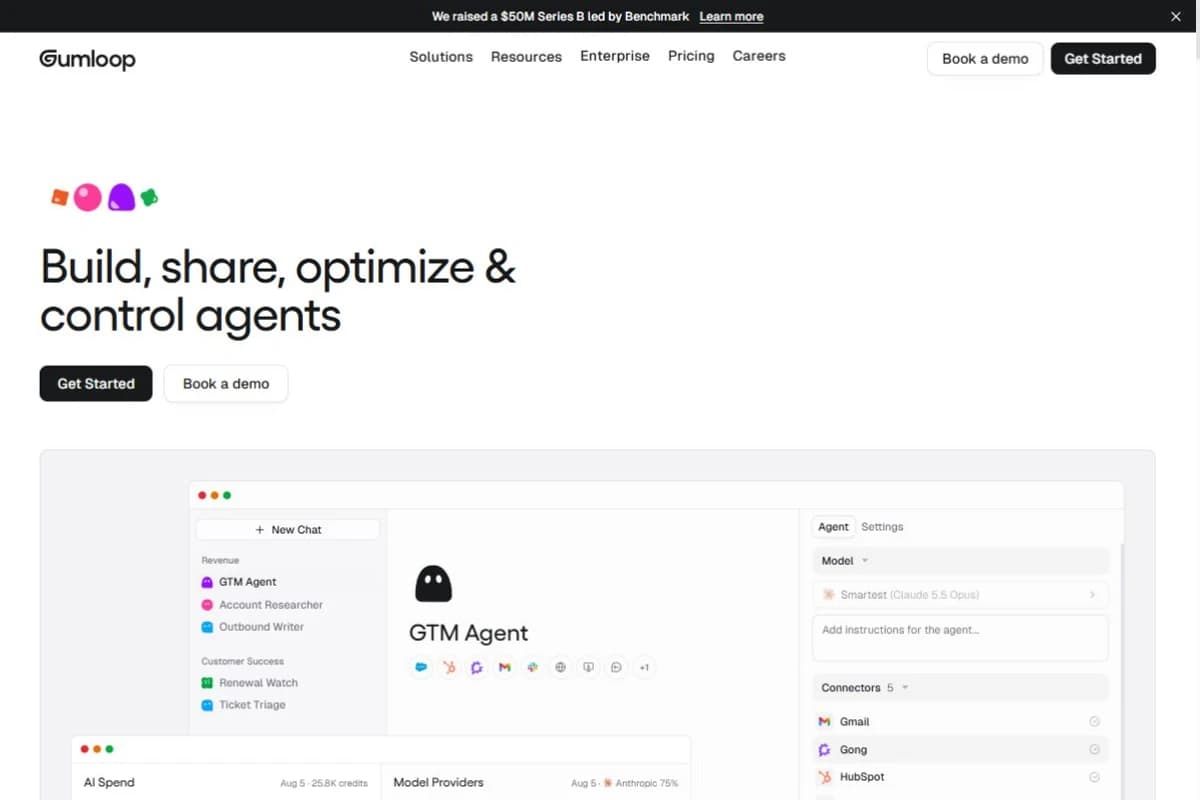Viewport: 1200px width, 800px height.
Task: Visit the Careers page
Action: tap(759, 56)
